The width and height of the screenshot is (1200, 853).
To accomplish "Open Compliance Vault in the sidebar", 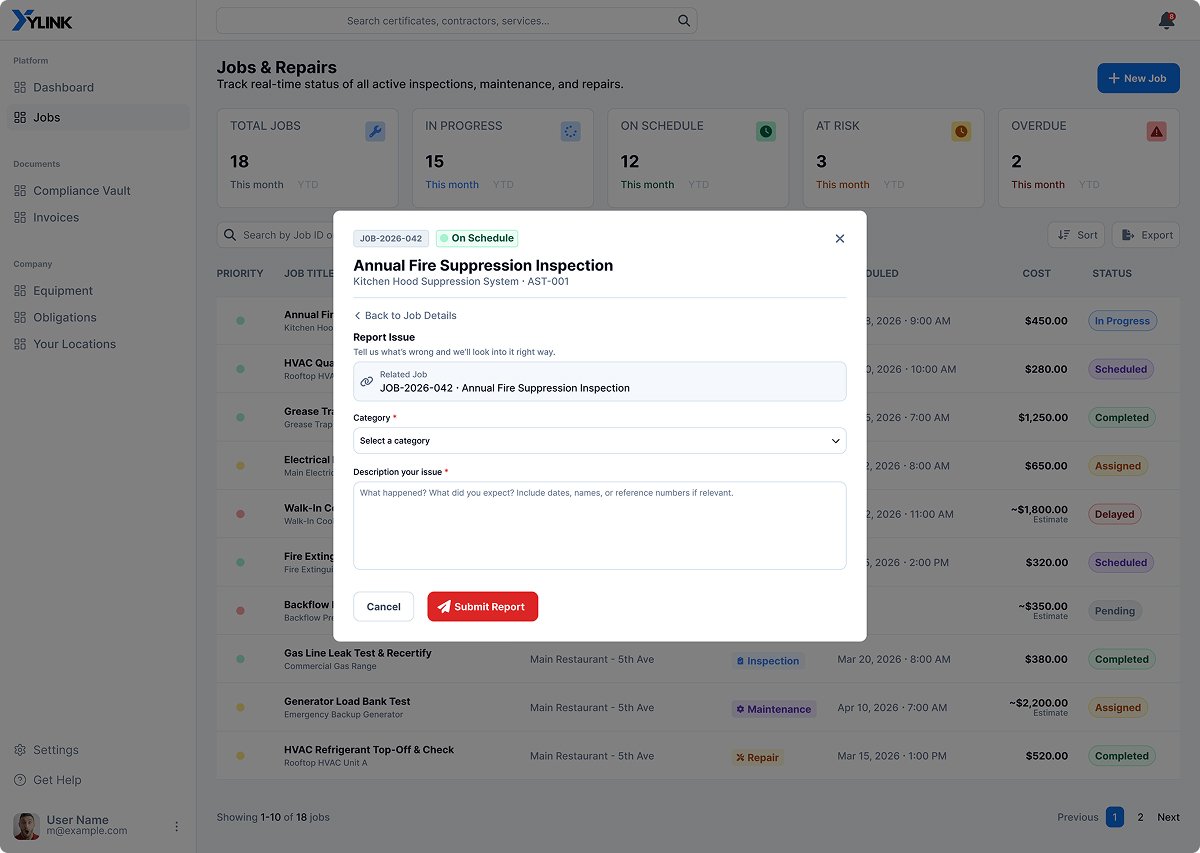I will [98, 191].
